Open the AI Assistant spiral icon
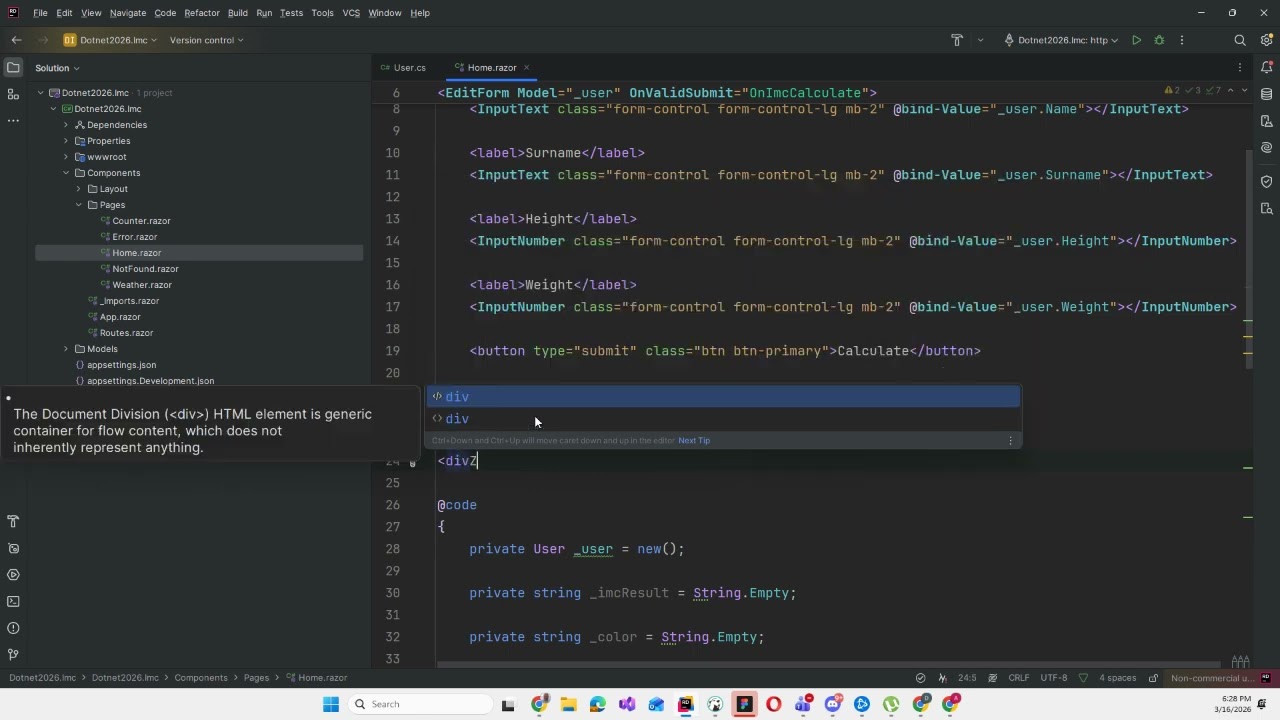Viewport: 1280px width, 720px height. [x=1267, y=147]
